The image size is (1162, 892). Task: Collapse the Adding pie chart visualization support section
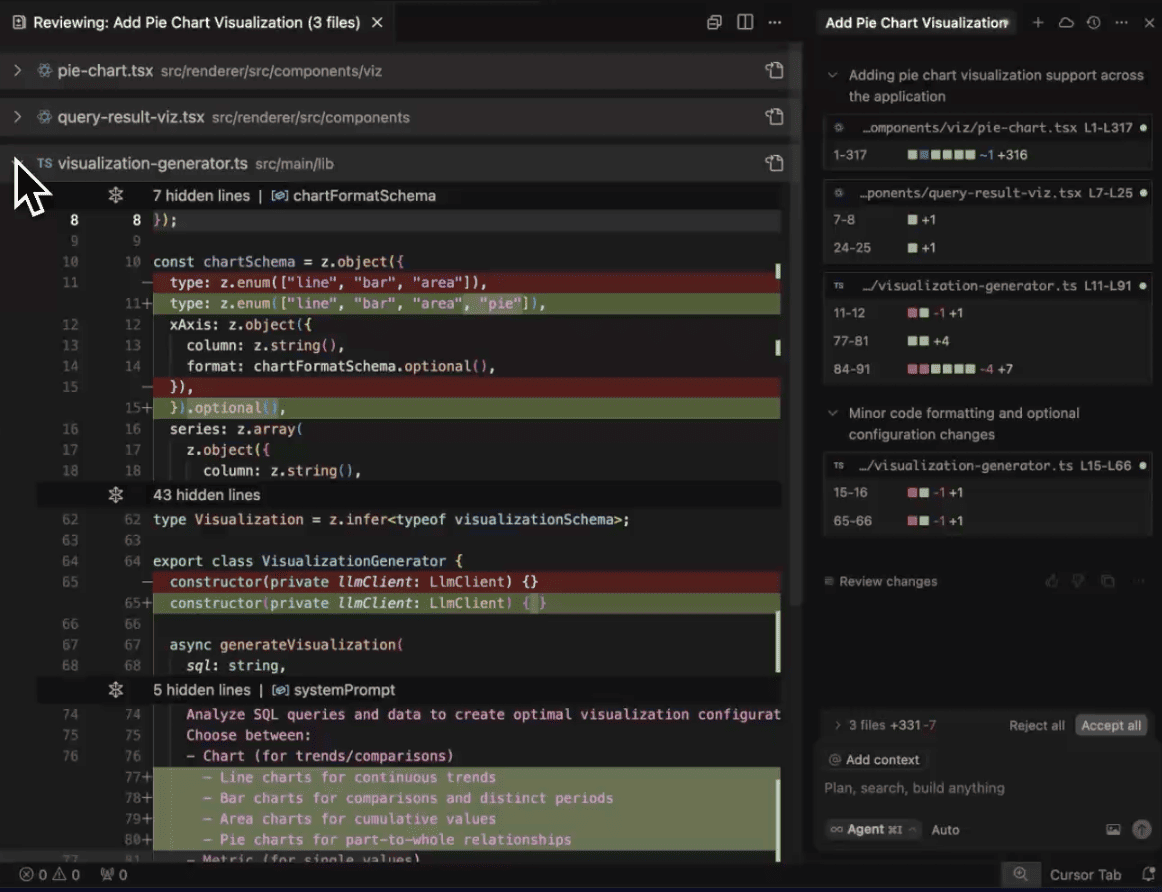point(832,75)
